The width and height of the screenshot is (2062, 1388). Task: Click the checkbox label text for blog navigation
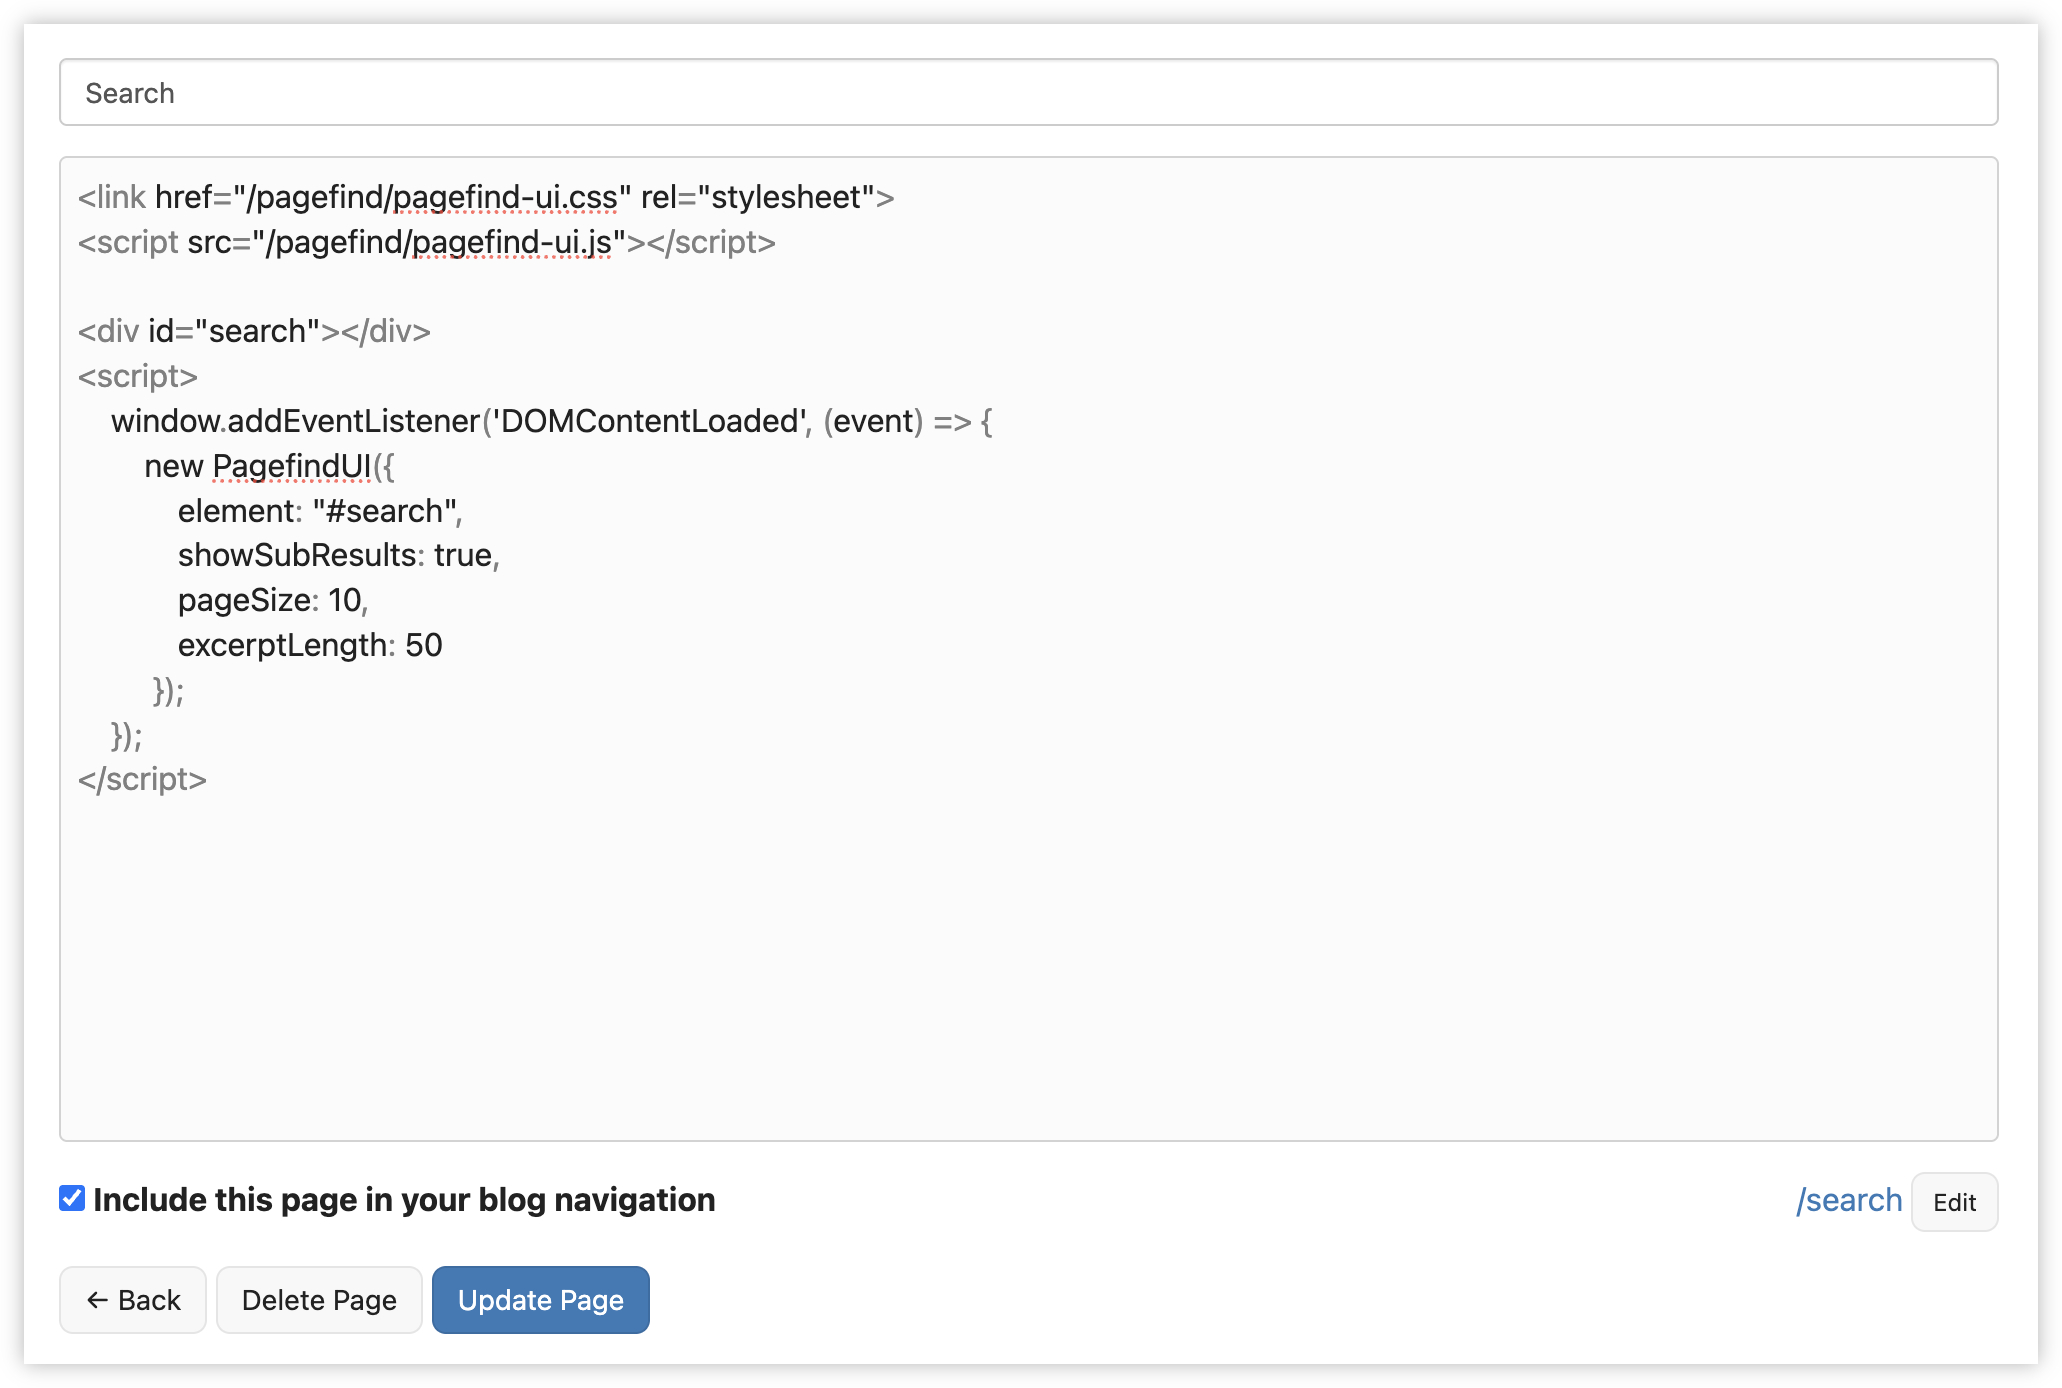click(403, 1200)
